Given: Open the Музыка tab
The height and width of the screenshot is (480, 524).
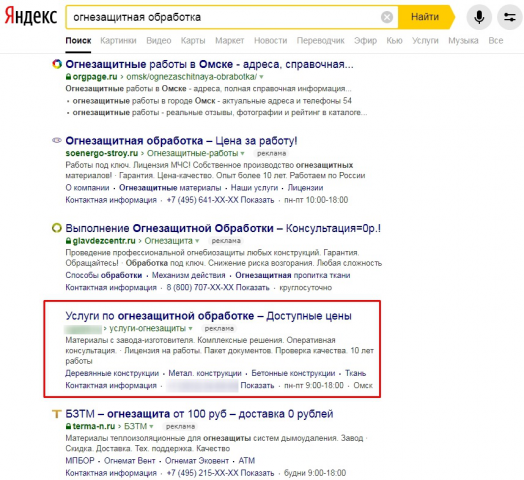Looking at the screenshot, I should 463,41.
